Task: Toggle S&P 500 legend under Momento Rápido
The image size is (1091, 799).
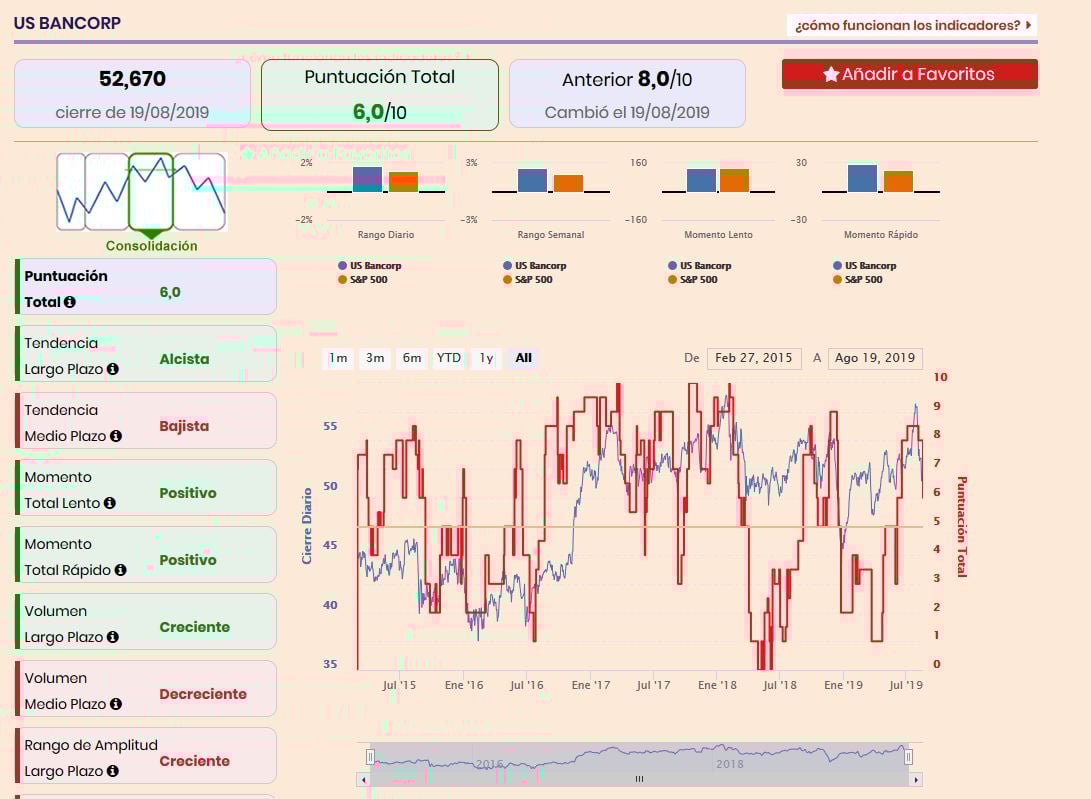Action: pos(857,279)
